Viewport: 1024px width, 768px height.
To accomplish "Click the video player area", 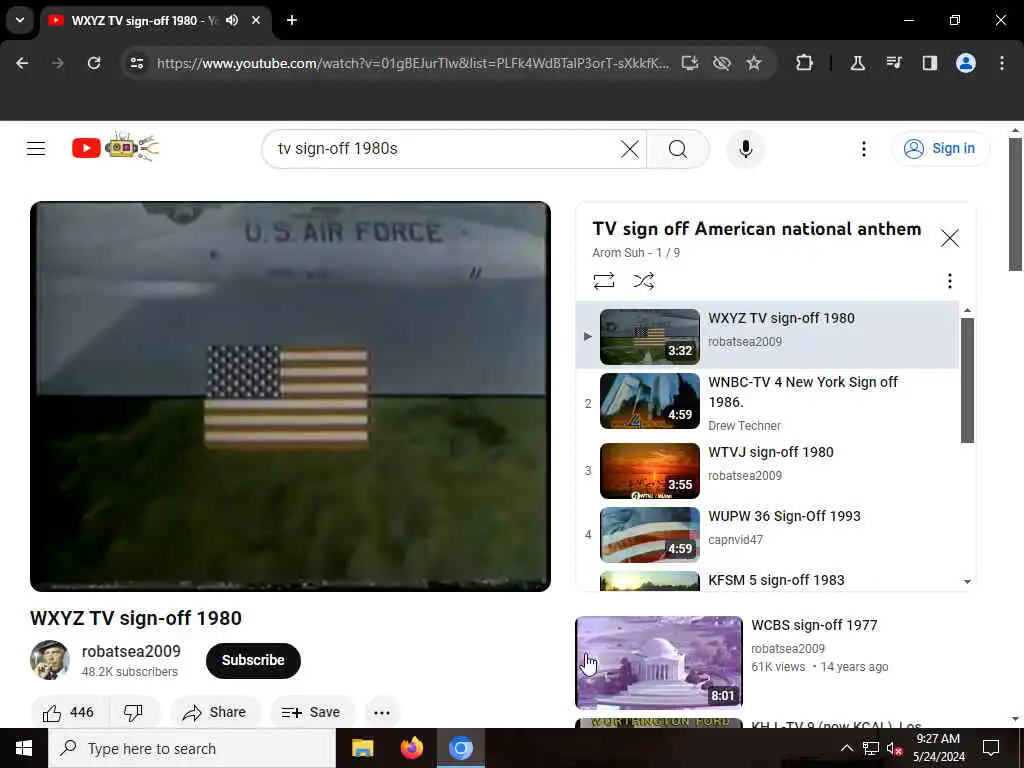I will pyautogui.click(x=290, y=396).
